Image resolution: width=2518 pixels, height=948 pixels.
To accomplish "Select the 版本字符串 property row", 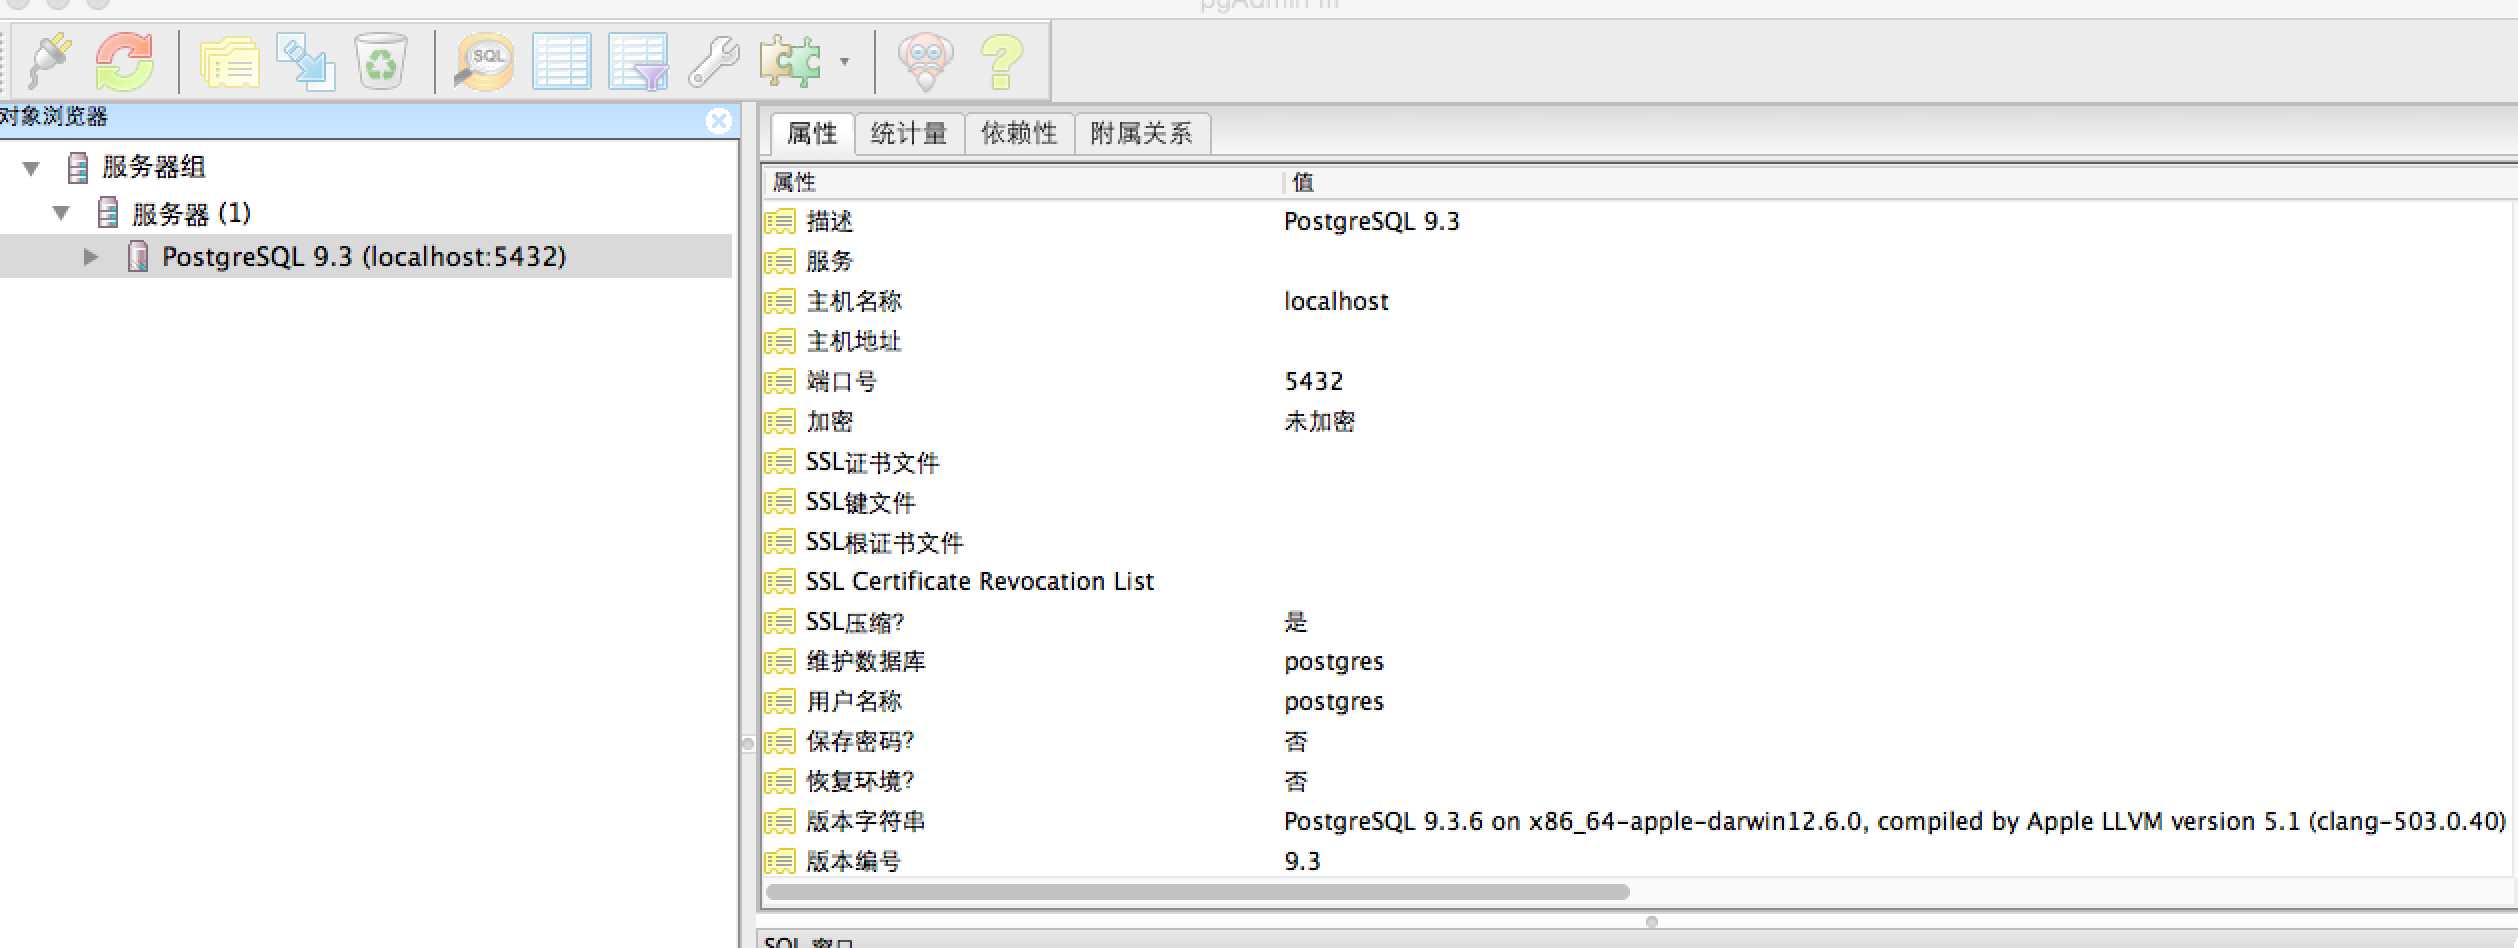I will pyautogui.click(x=1639, y=821).
